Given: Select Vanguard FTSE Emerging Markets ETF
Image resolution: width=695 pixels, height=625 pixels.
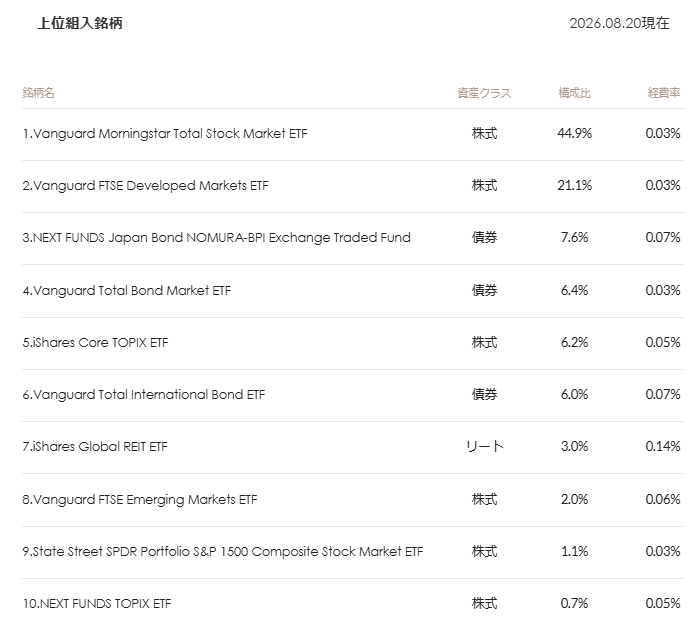Looking at the screenshot, I should pyautogui.click(x=140, y=500).
